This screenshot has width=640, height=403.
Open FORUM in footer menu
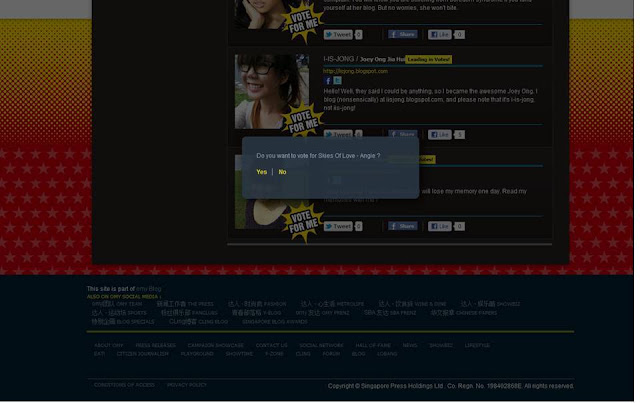pos(331,354)
